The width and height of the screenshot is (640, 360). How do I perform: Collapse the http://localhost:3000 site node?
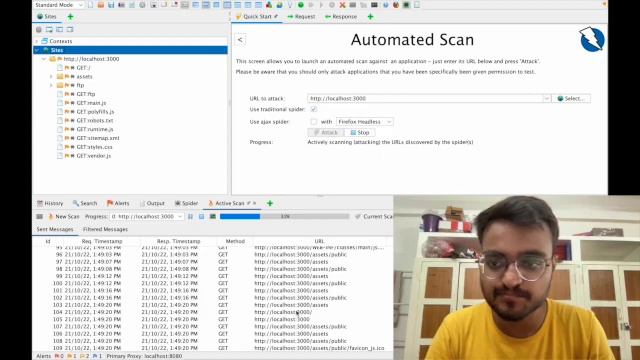click(x=44, y=59)
